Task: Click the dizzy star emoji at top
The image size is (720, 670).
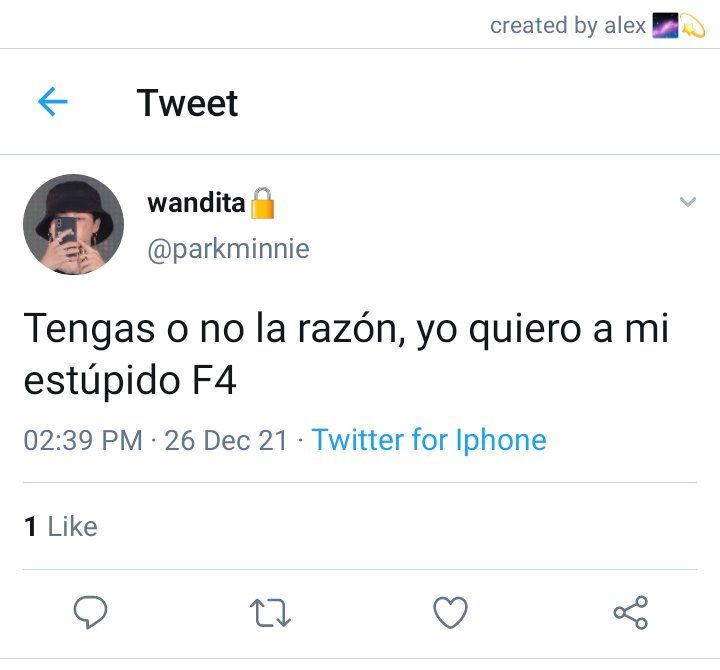Action: pos(692,26)
